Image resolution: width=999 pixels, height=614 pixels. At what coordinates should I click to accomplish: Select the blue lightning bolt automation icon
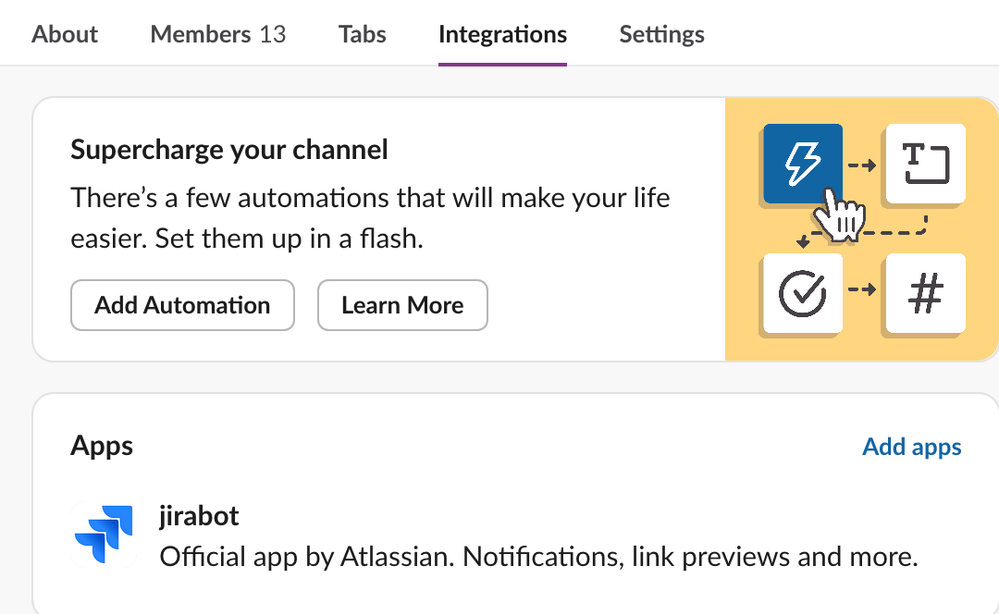pyautogui.click(x=802, y=163)
